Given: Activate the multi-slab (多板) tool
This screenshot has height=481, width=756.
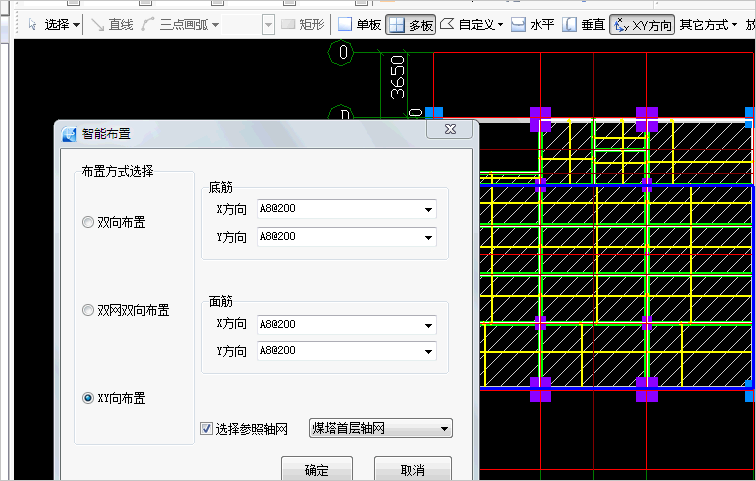Looking at the screenshot, I should 411,24.
